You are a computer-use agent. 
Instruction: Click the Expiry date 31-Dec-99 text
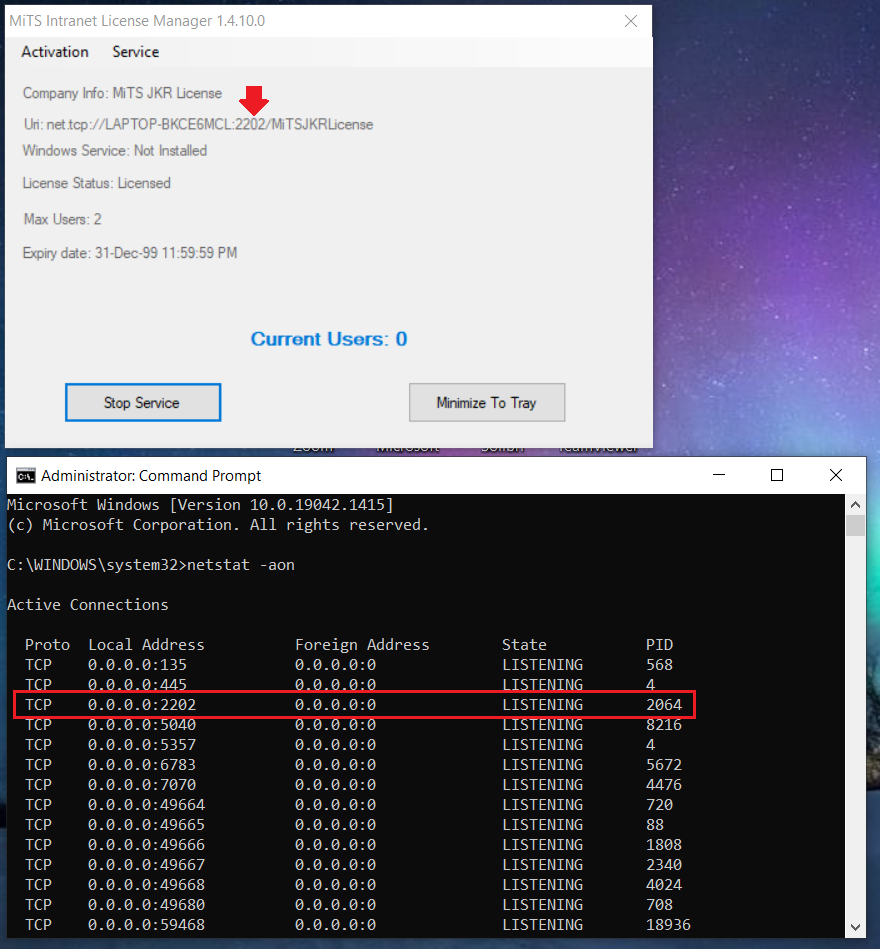tap(130, 253)
